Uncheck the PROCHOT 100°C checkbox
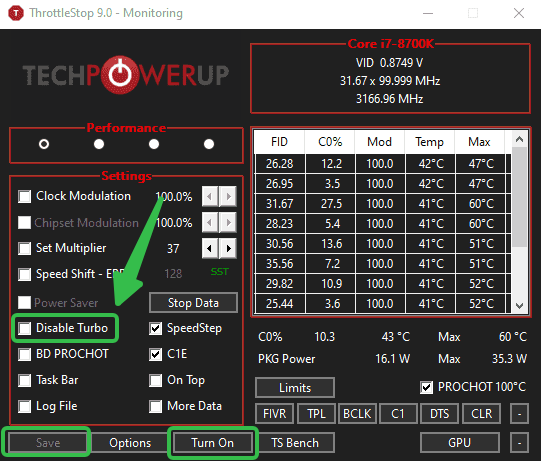 point(427,388)
